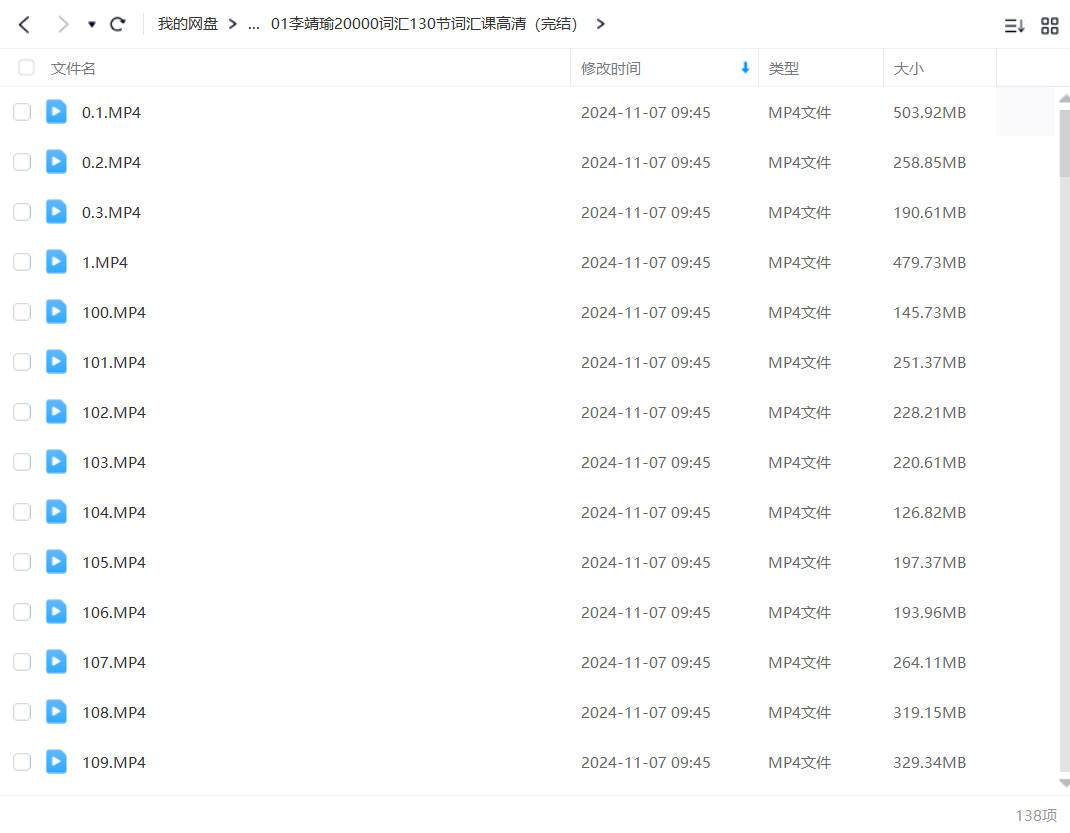Image resolution: width=1070 pixels, height=833 pixels.
Task: Select checkbox for 102.MP4
Action: (22, 412)
